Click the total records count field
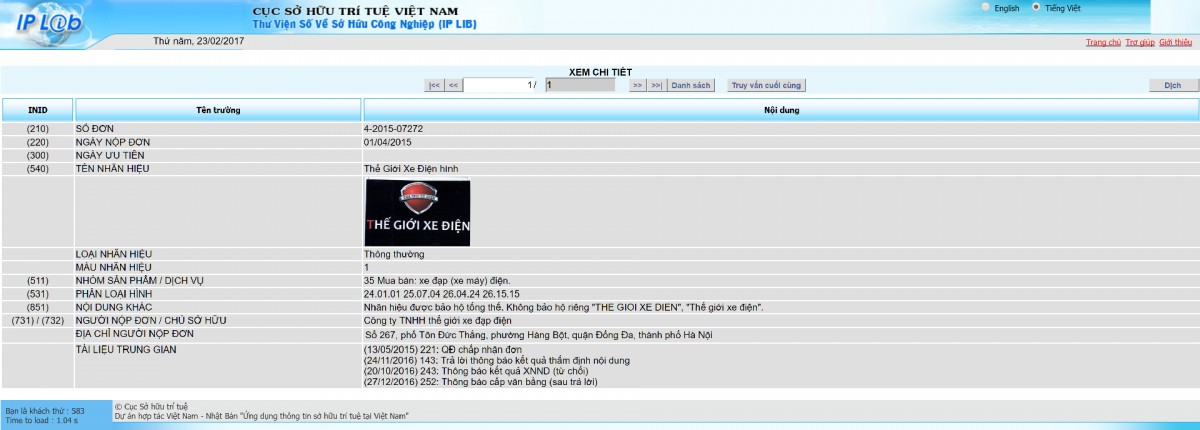1200x430 pixels. 580,85
